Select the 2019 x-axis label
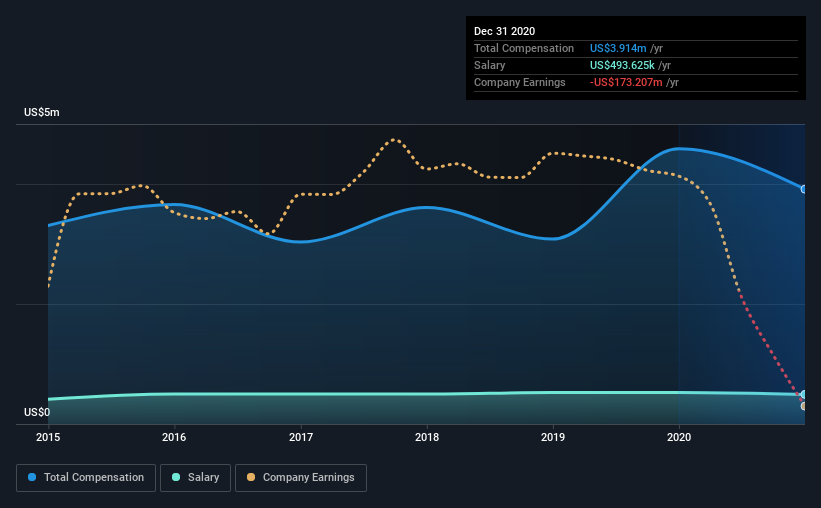The height and width of the screenshot is (508, 821). (553, 437)
